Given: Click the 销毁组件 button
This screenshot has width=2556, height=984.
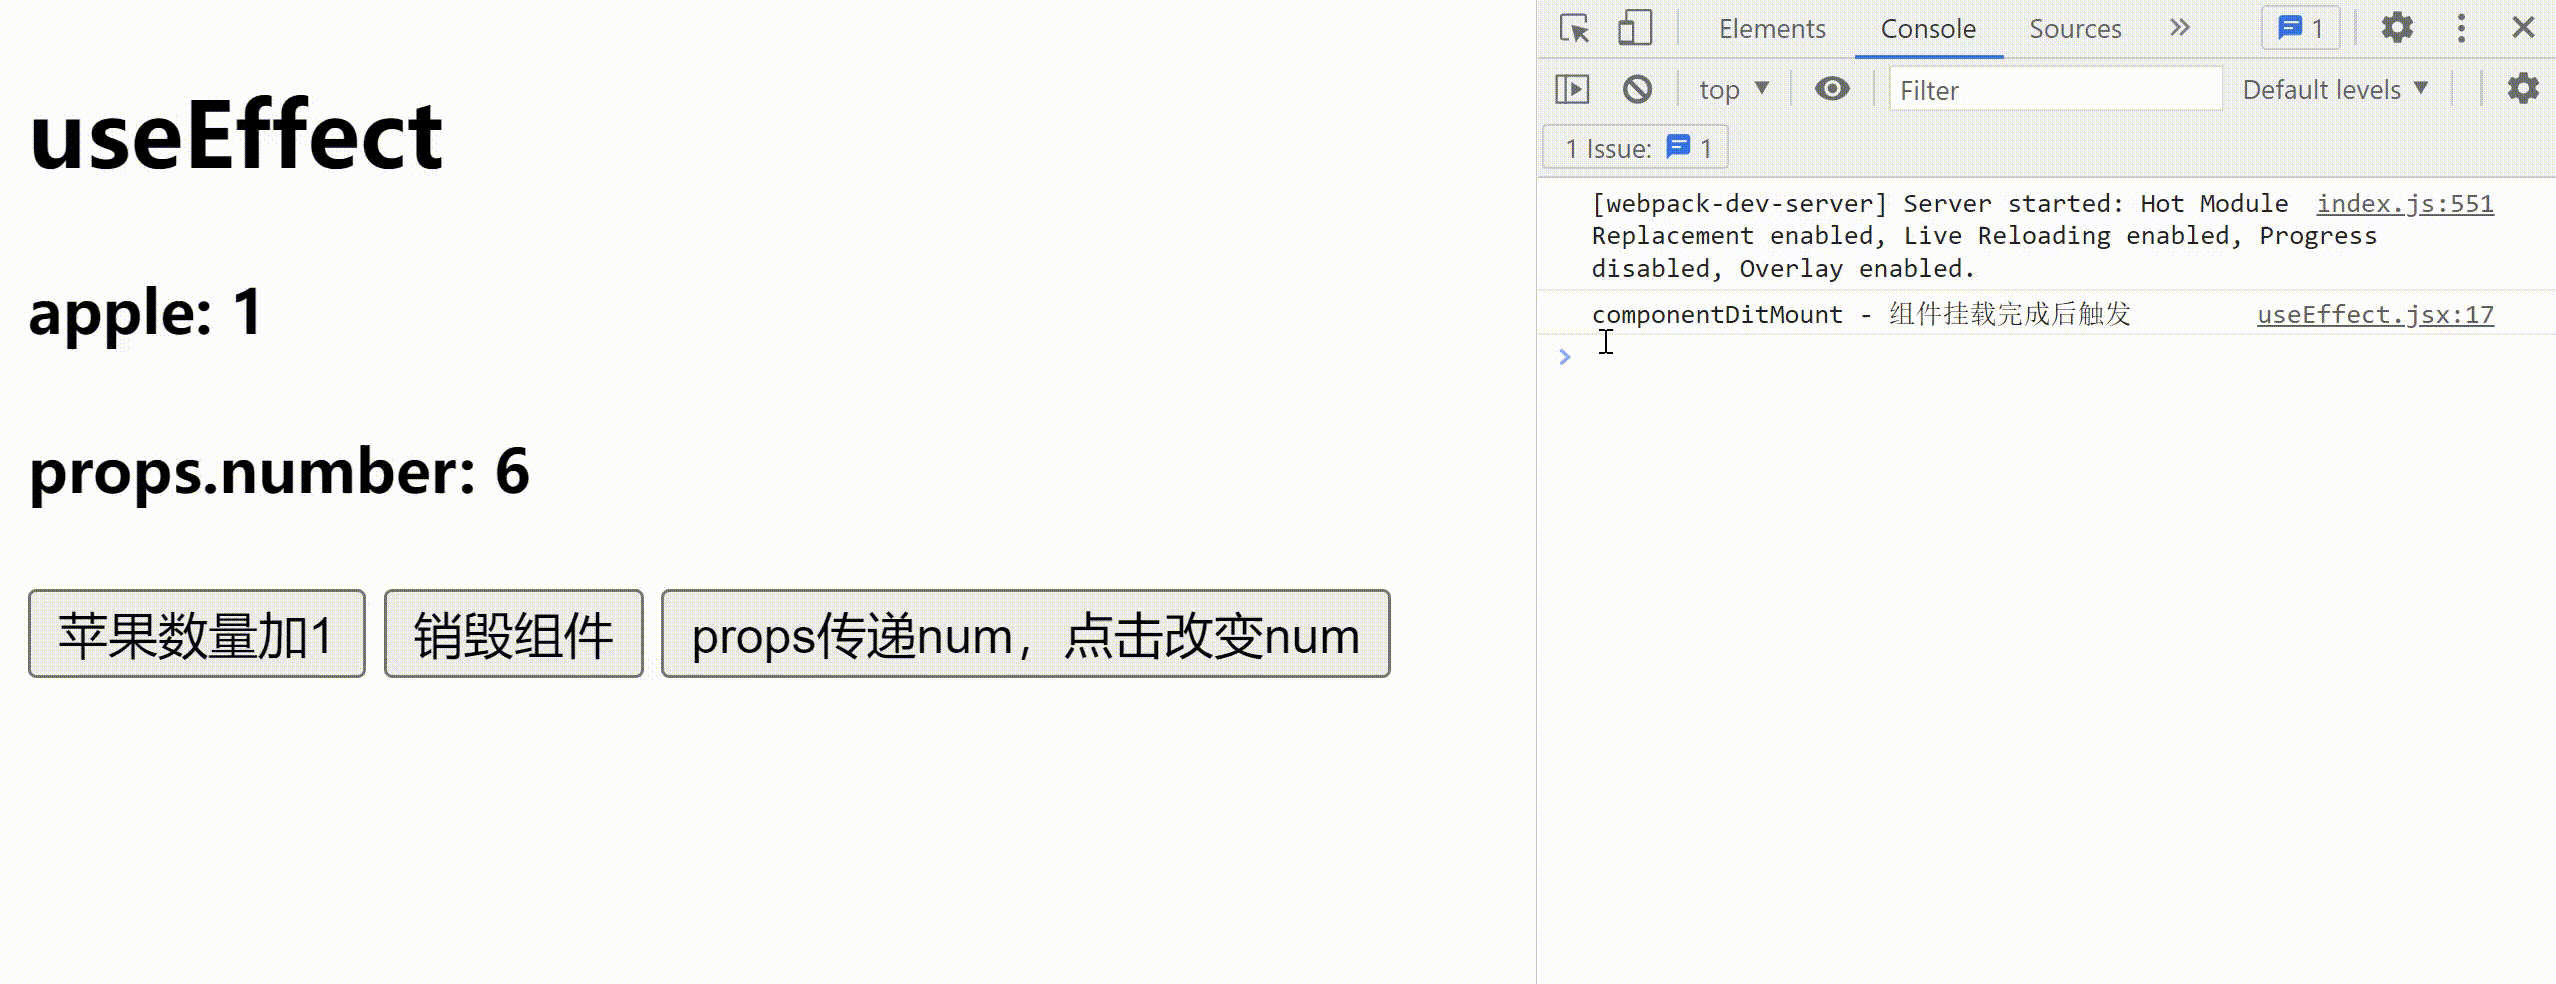Looking at the screenshot, I should tap(513, 636).
